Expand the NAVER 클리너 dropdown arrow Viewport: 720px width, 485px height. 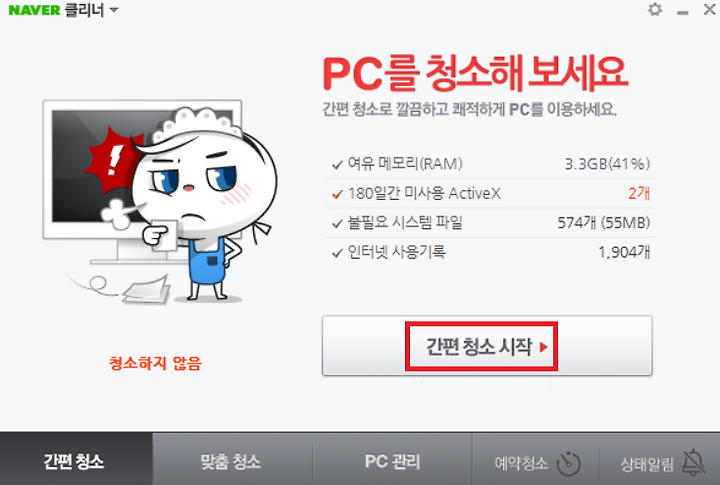coord(114,10)
